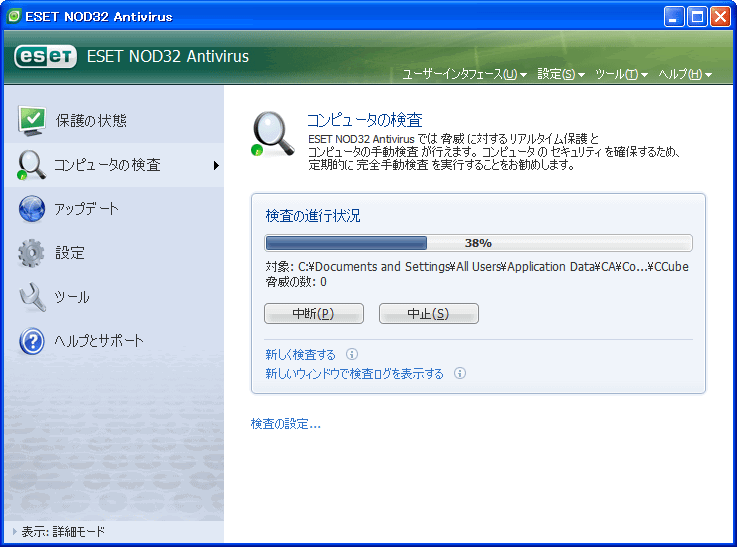
Task: Open the ツール(T) top dropdown menu
Action: [621, 74]
